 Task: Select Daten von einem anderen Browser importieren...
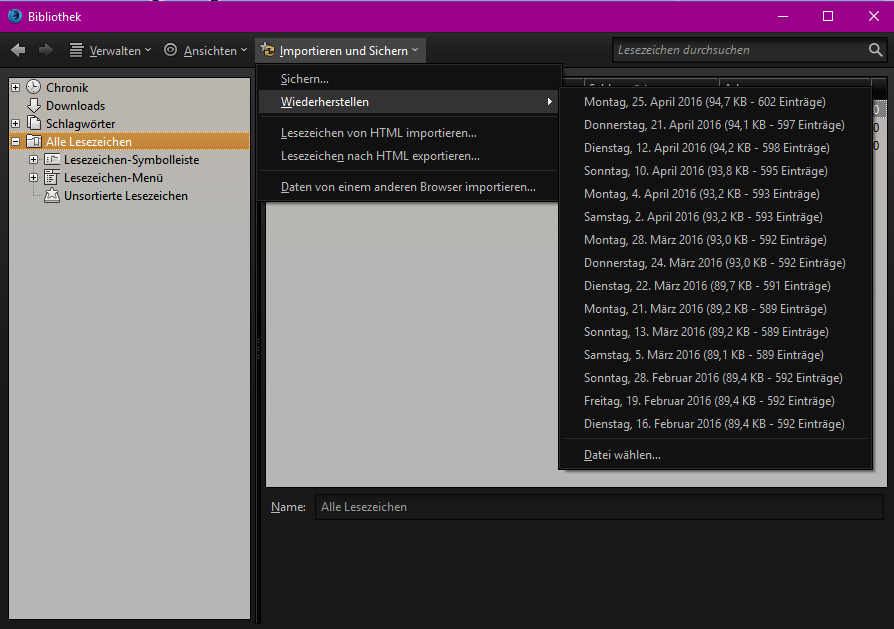pos(408,187)
